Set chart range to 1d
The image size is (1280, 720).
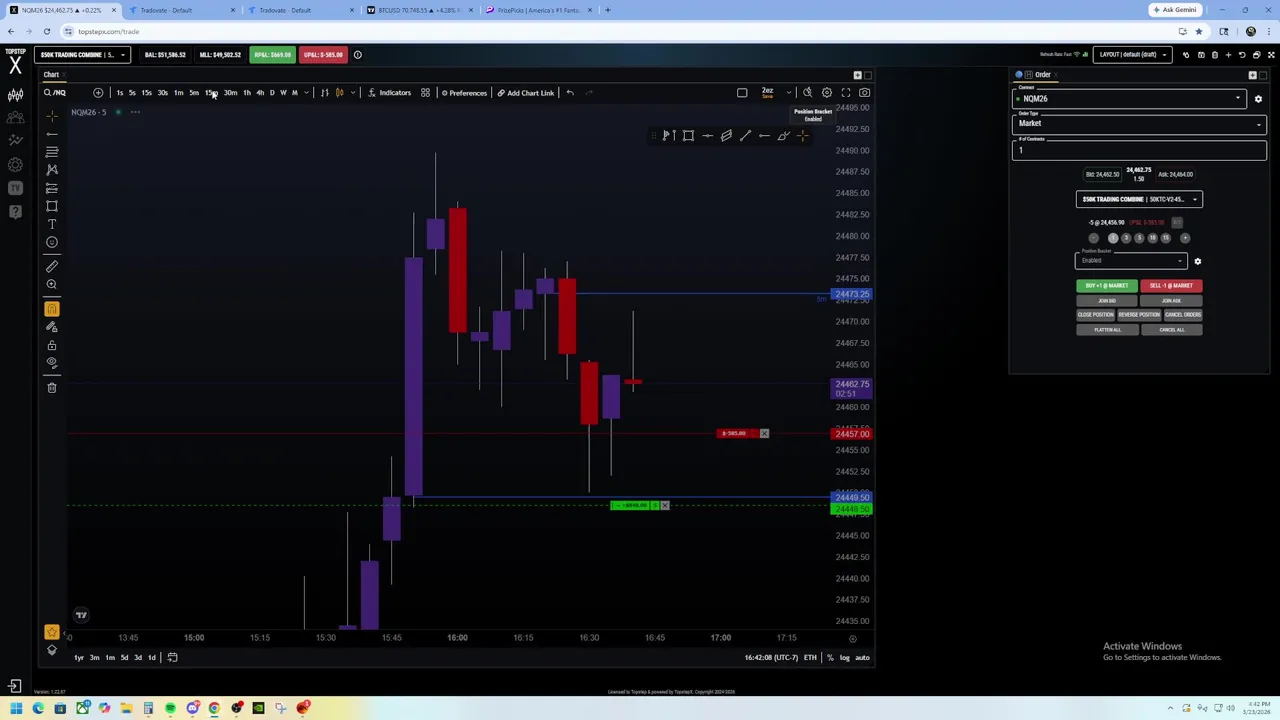[x=151, y=657]
